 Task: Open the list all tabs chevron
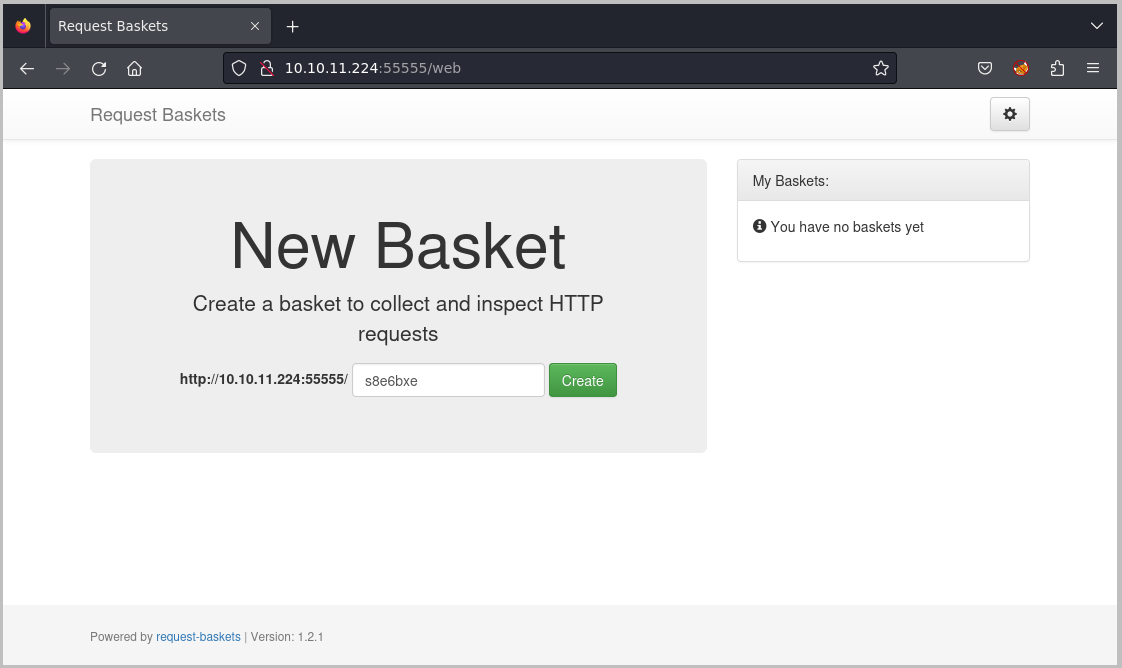1097,25
